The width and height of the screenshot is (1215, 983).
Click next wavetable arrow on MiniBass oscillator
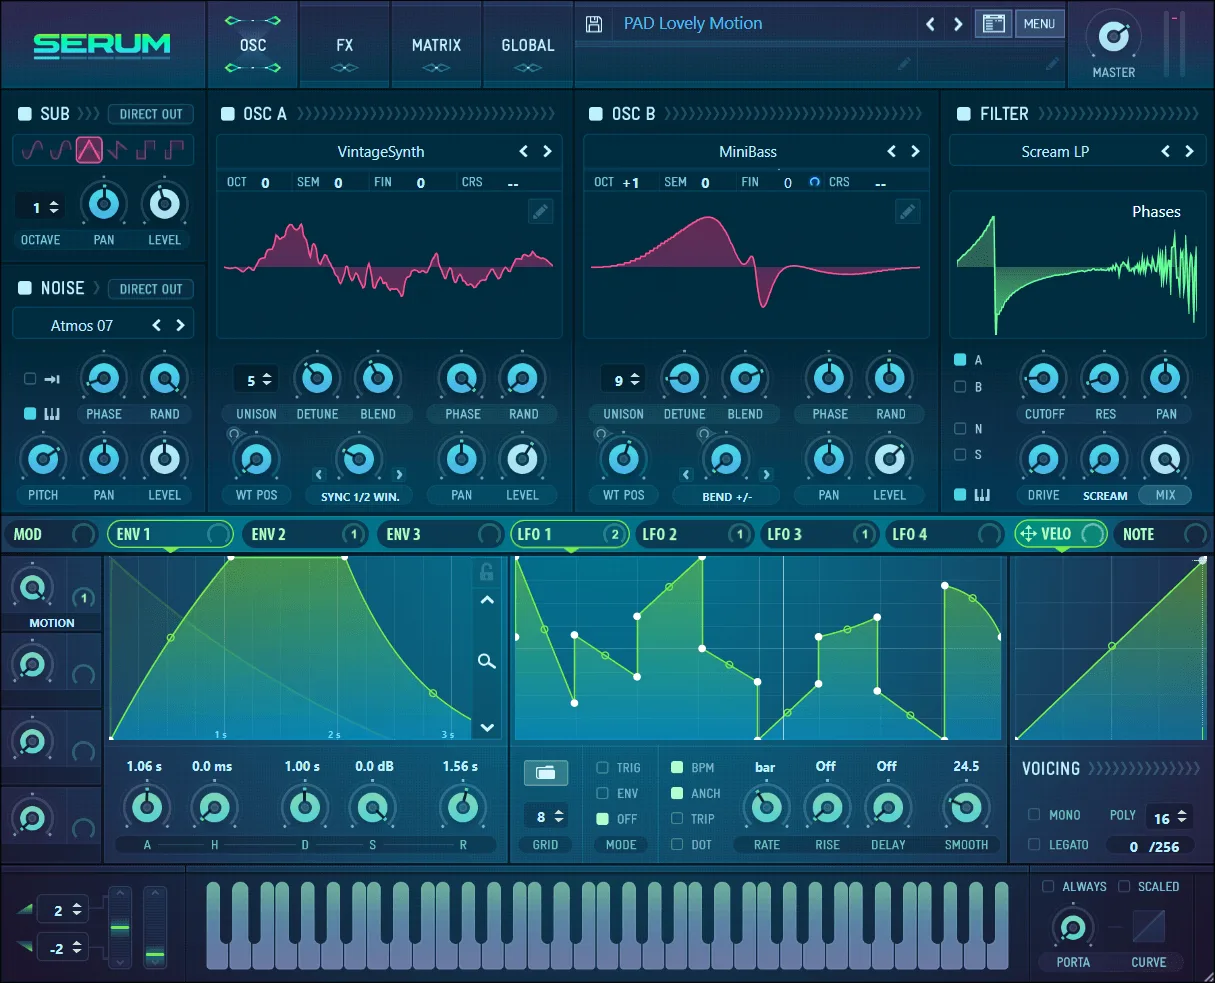[x=915, y=151]
